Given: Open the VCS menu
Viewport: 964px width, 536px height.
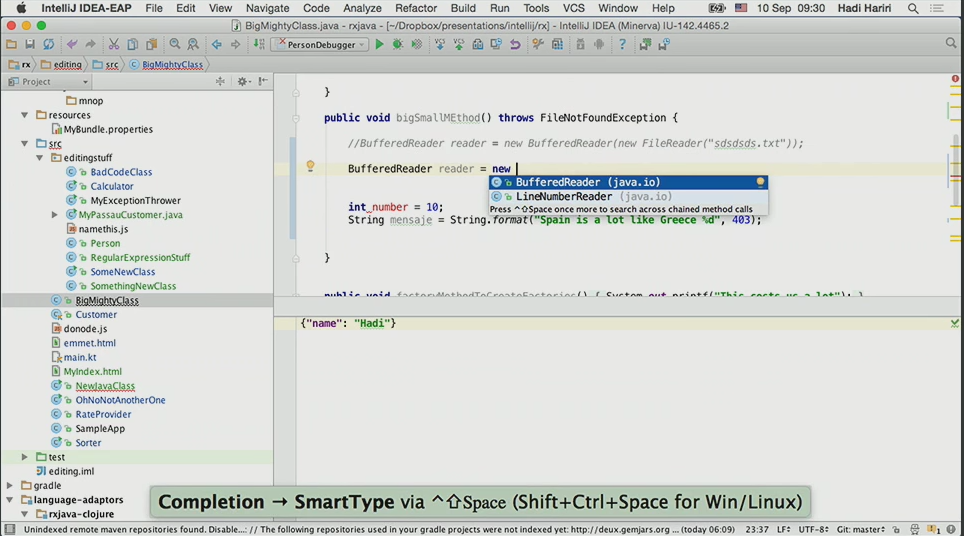Looking at the screenshot, I should [x=574, y=8].
